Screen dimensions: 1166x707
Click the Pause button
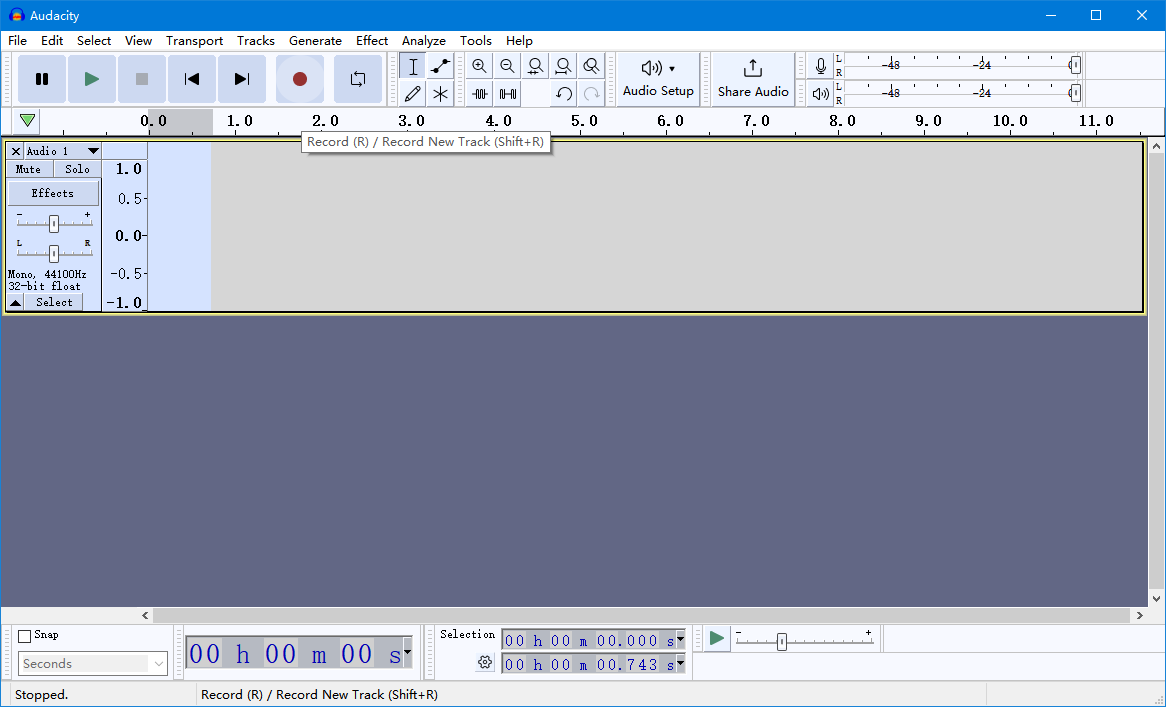point(42,79)
